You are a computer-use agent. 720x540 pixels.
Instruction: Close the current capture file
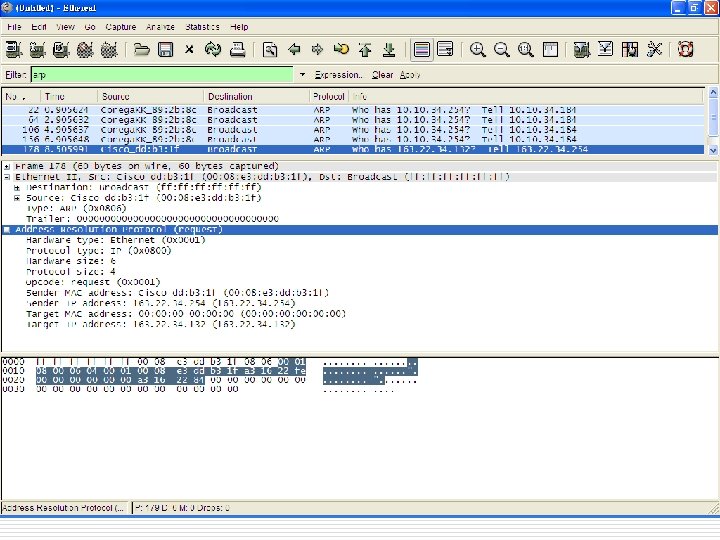(x=189, y=49)
